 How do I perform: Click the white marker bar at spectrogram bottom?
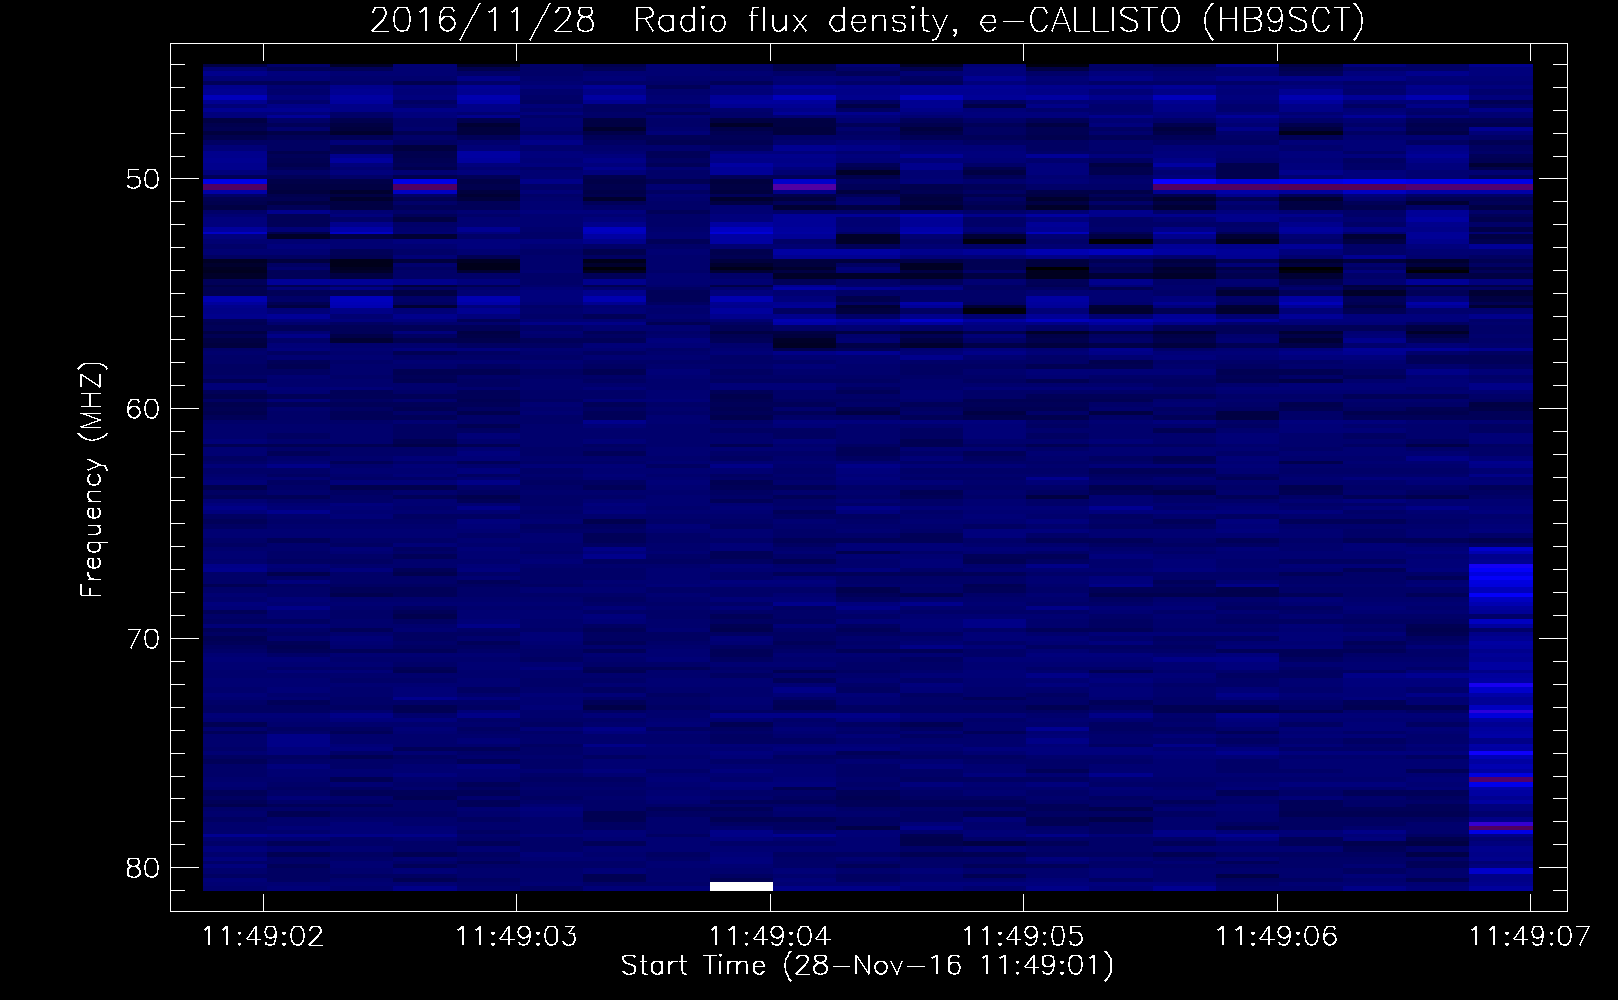pos(741,886)
